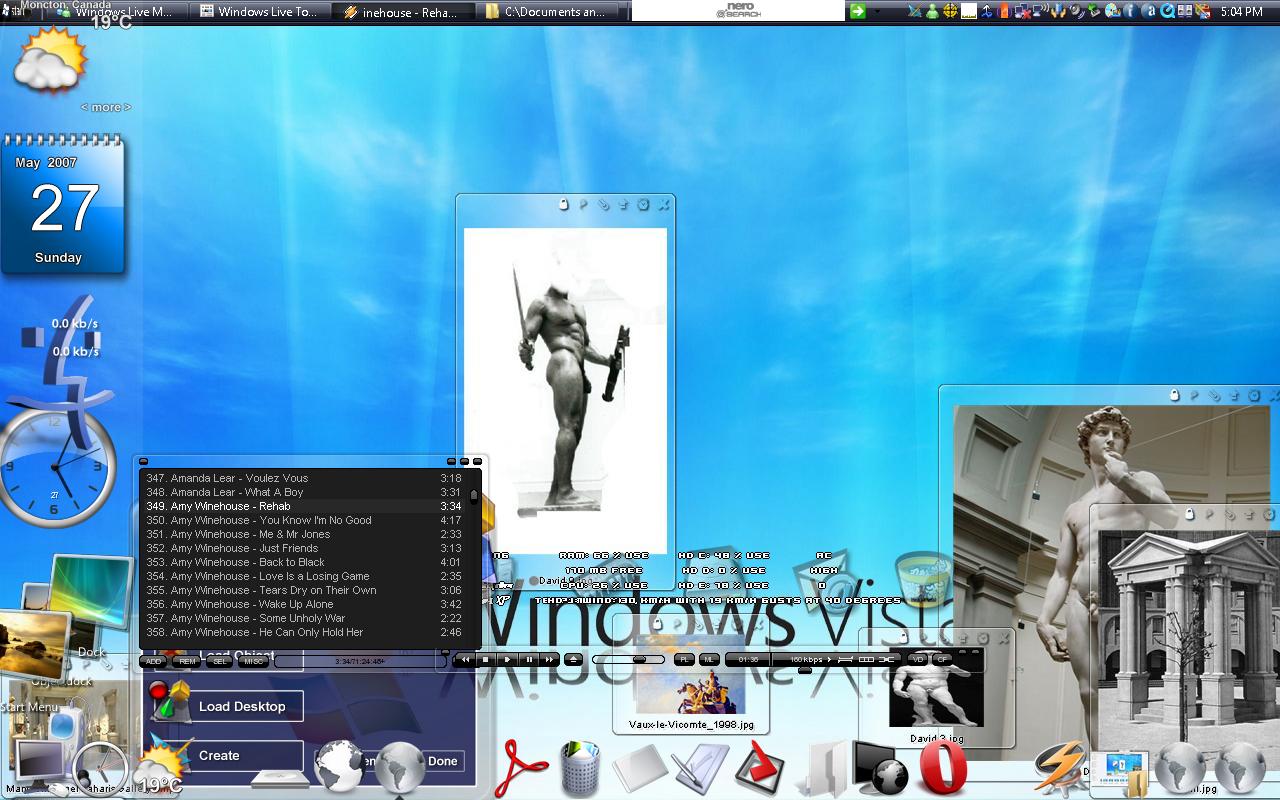This screenshot has height=800, width=1280.
Task: Select track 350 You Know I'm No Good
Action: 304,520
